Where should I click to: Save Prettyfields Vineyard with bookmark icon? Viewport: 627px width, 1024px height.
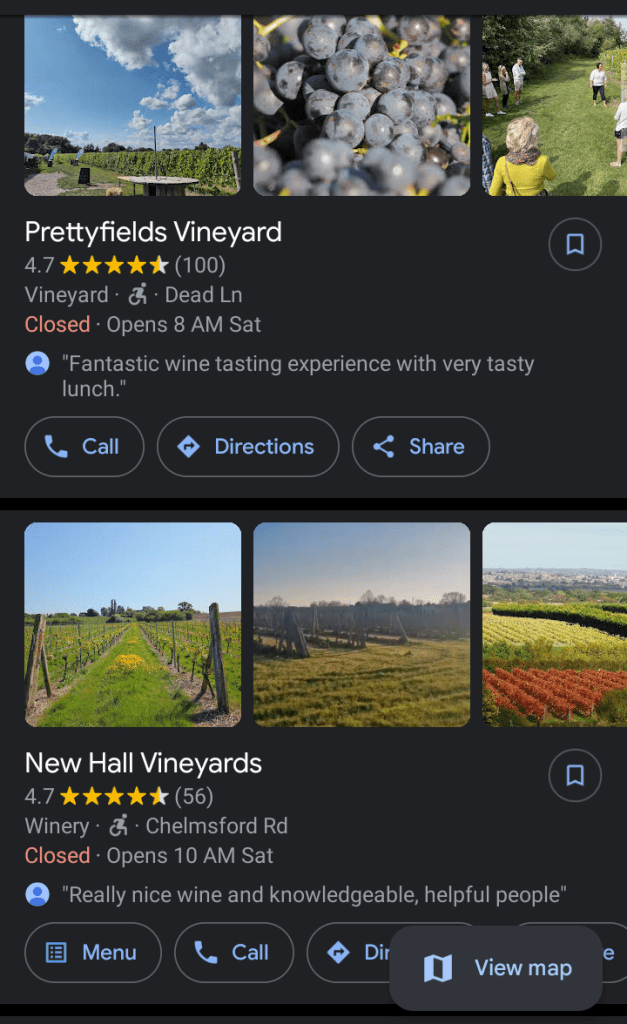point(575,245)
